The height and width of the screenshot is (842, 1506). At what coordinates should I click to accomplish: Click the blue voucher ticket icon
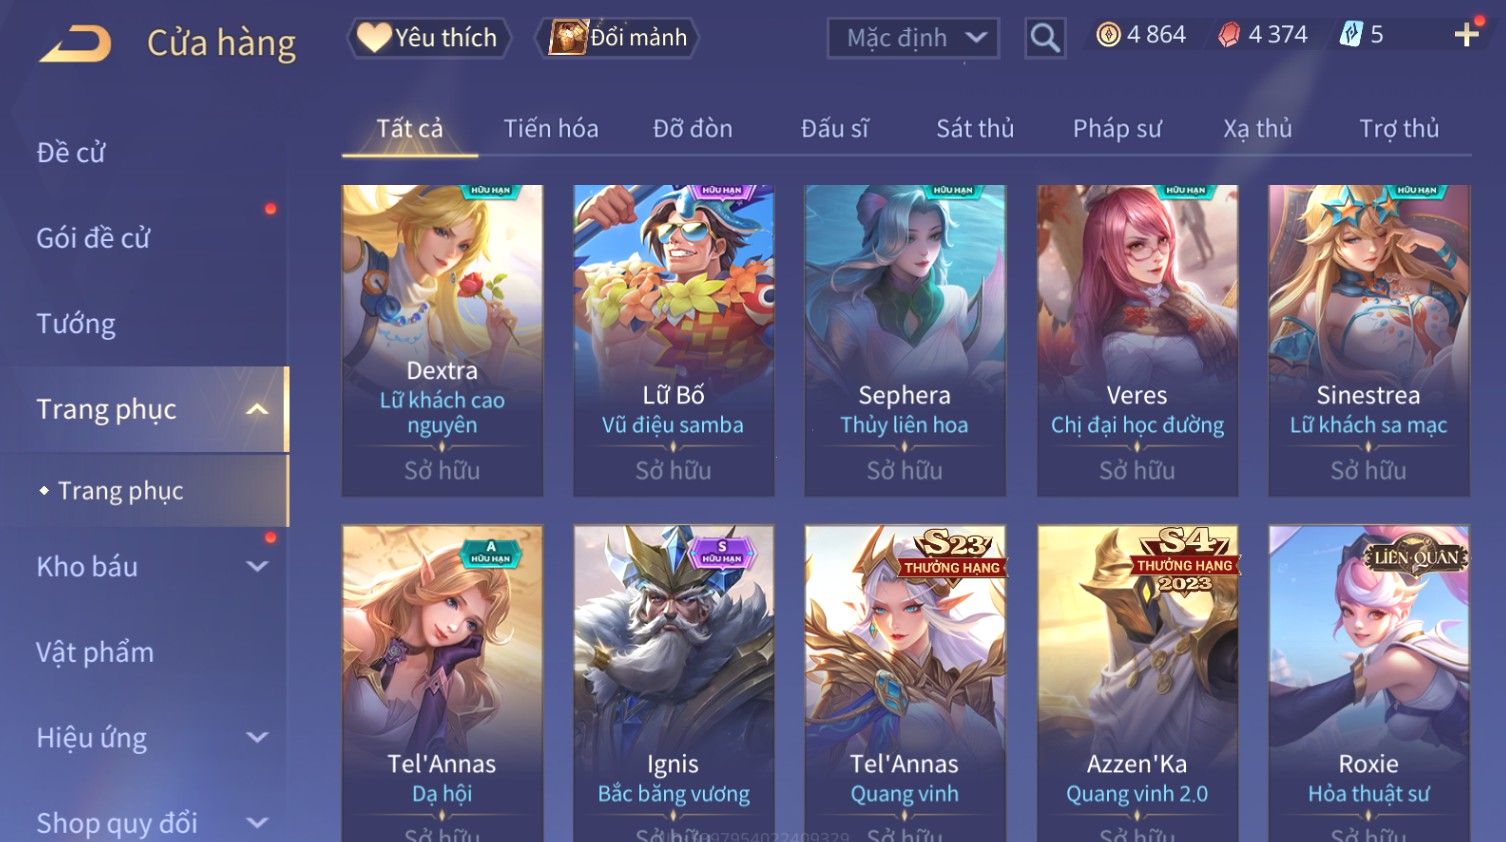[1351, 35]
